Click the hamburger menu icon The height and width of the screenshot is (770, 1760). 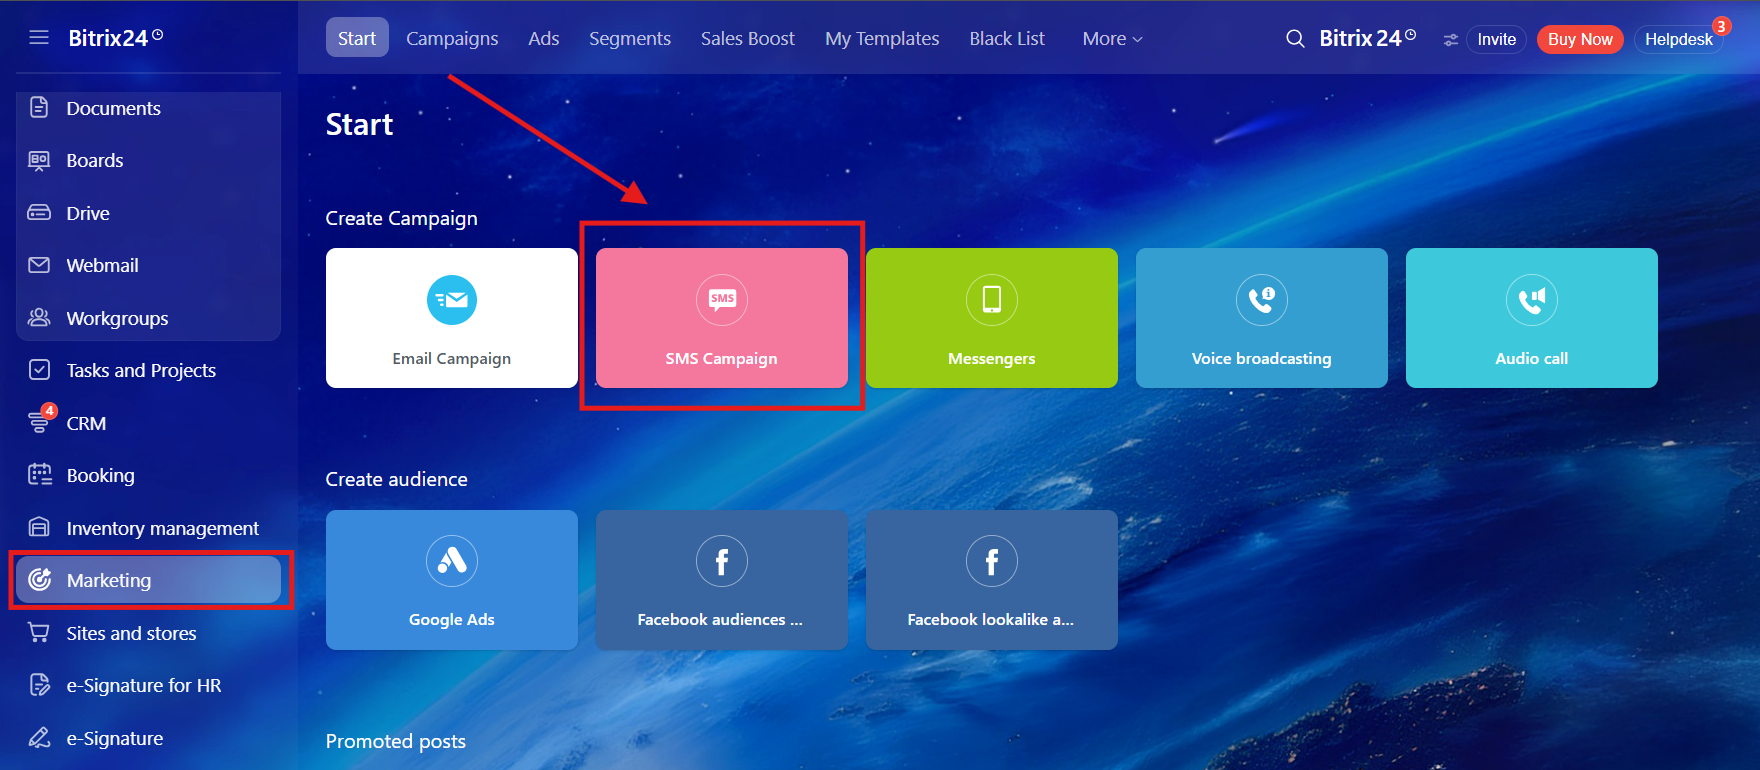[x=39, y=38]
